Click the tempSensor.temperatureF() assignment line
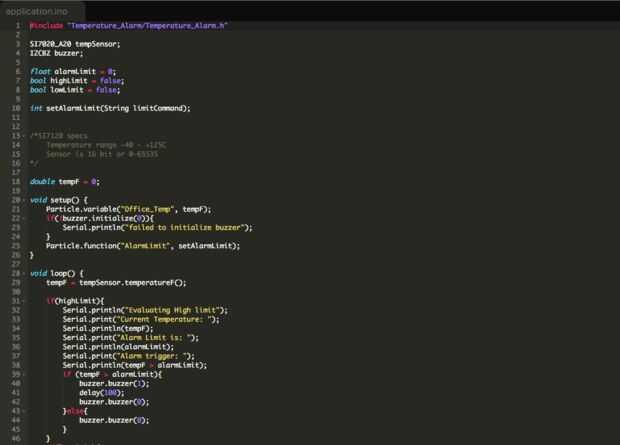The image size is (620, 445). 116,283
